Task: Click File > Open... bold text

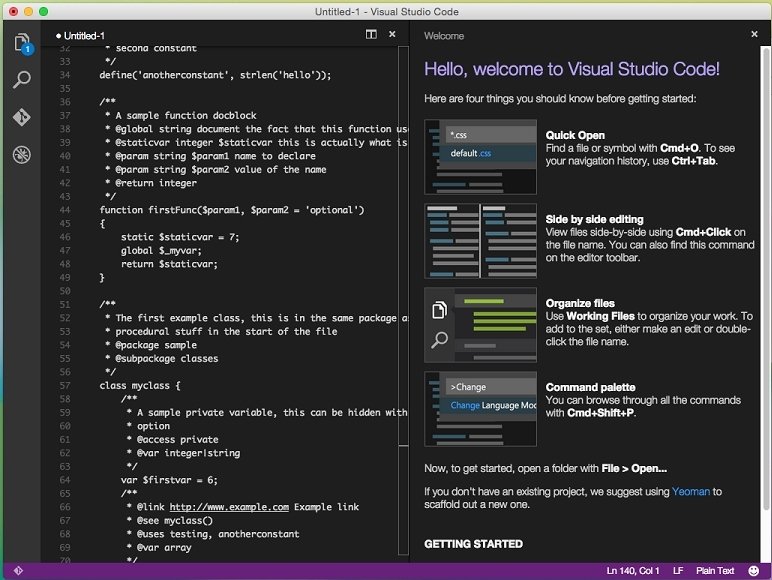Action: click(634, 468)
